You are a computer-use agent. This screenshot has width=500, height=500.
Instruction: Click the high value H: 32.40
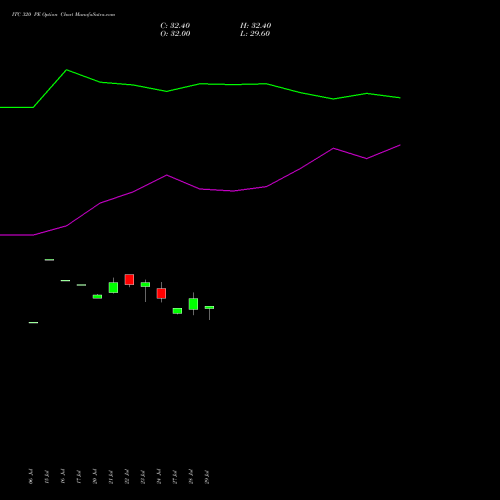(x=256, y=26)
